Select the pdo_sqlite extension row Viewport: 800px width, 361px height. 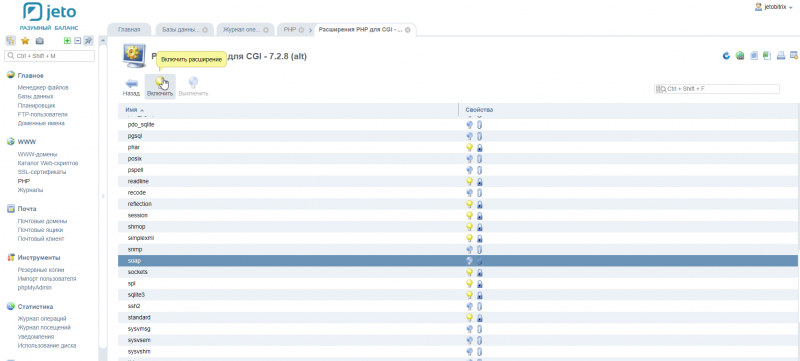click(458, 124)
